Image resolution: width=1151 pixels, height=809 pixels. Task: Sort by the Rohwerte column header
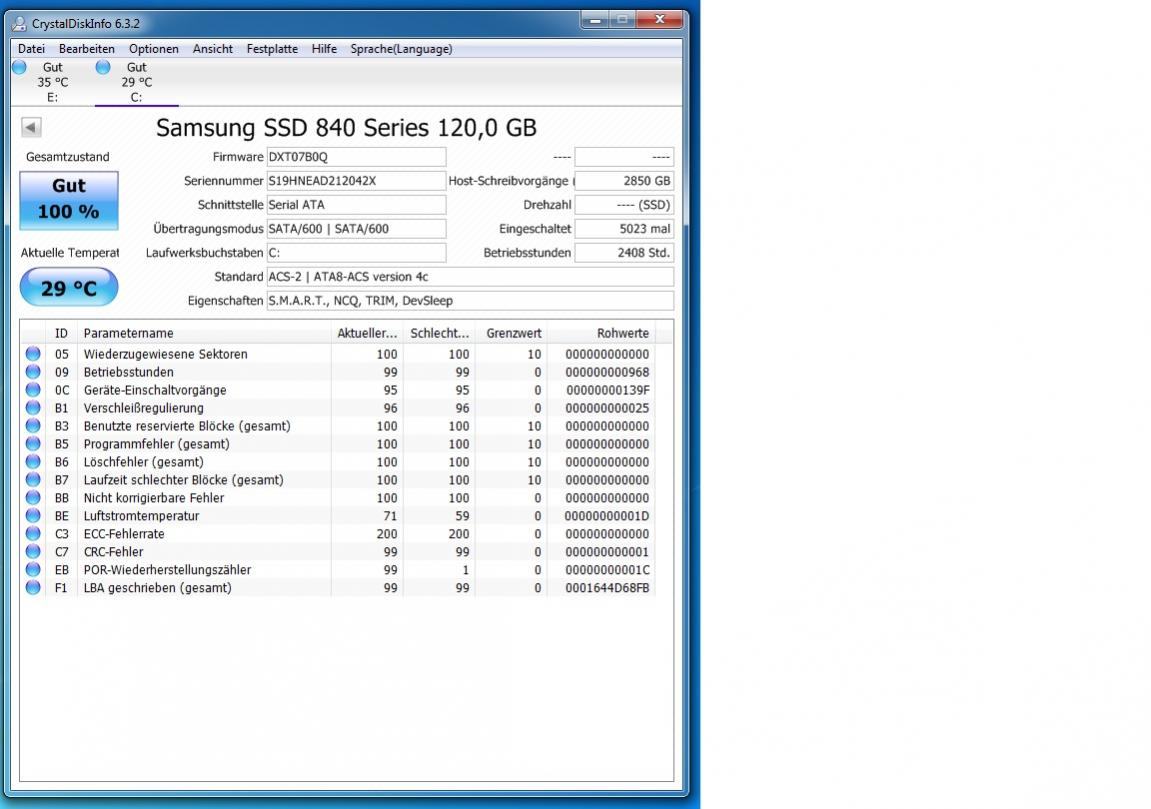pos(600,333)
